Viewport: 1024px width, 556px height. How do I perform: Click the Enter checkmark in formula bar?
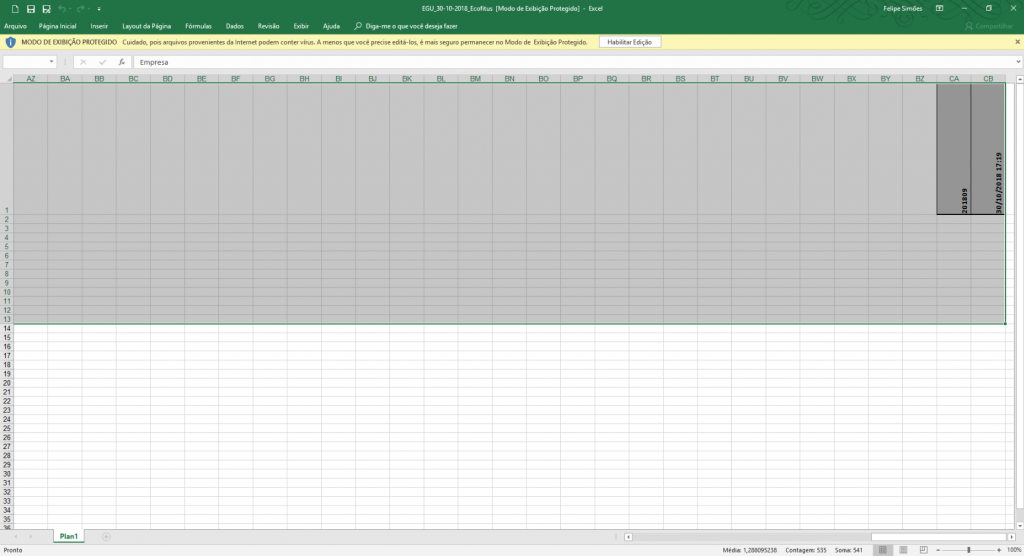103,62
